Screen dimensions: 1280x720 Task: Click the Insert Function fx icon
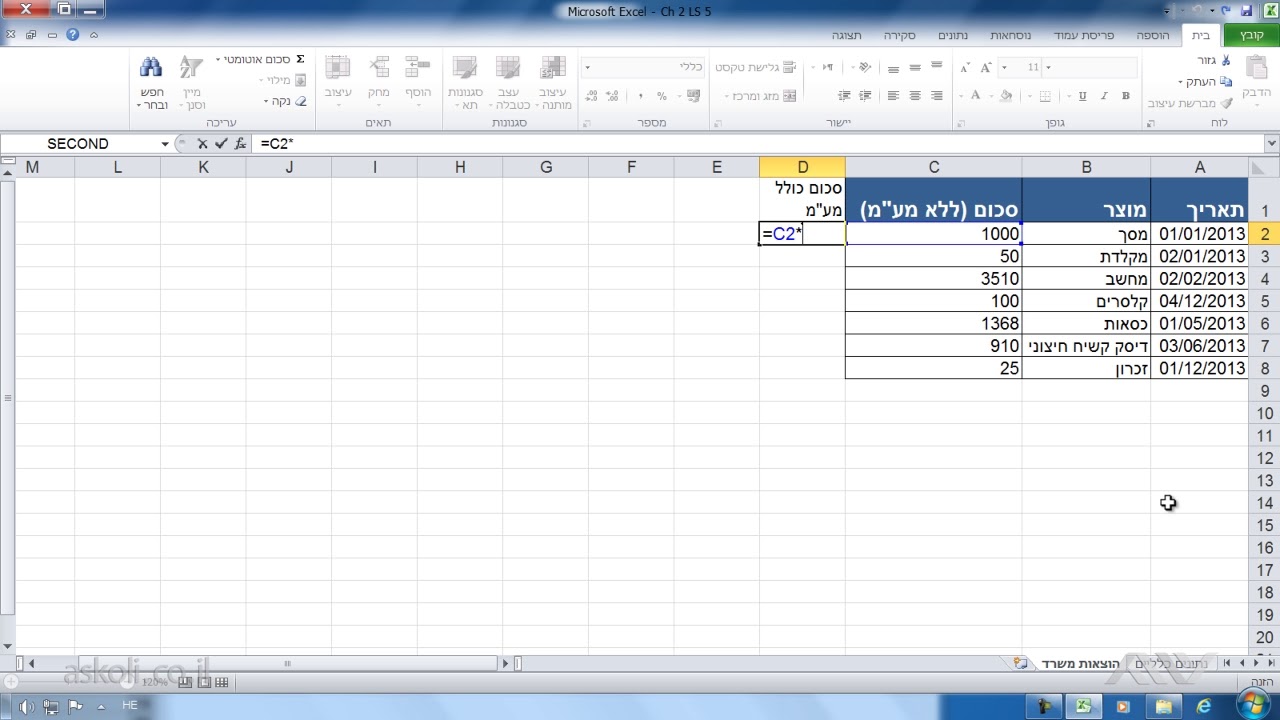(240, 144)
